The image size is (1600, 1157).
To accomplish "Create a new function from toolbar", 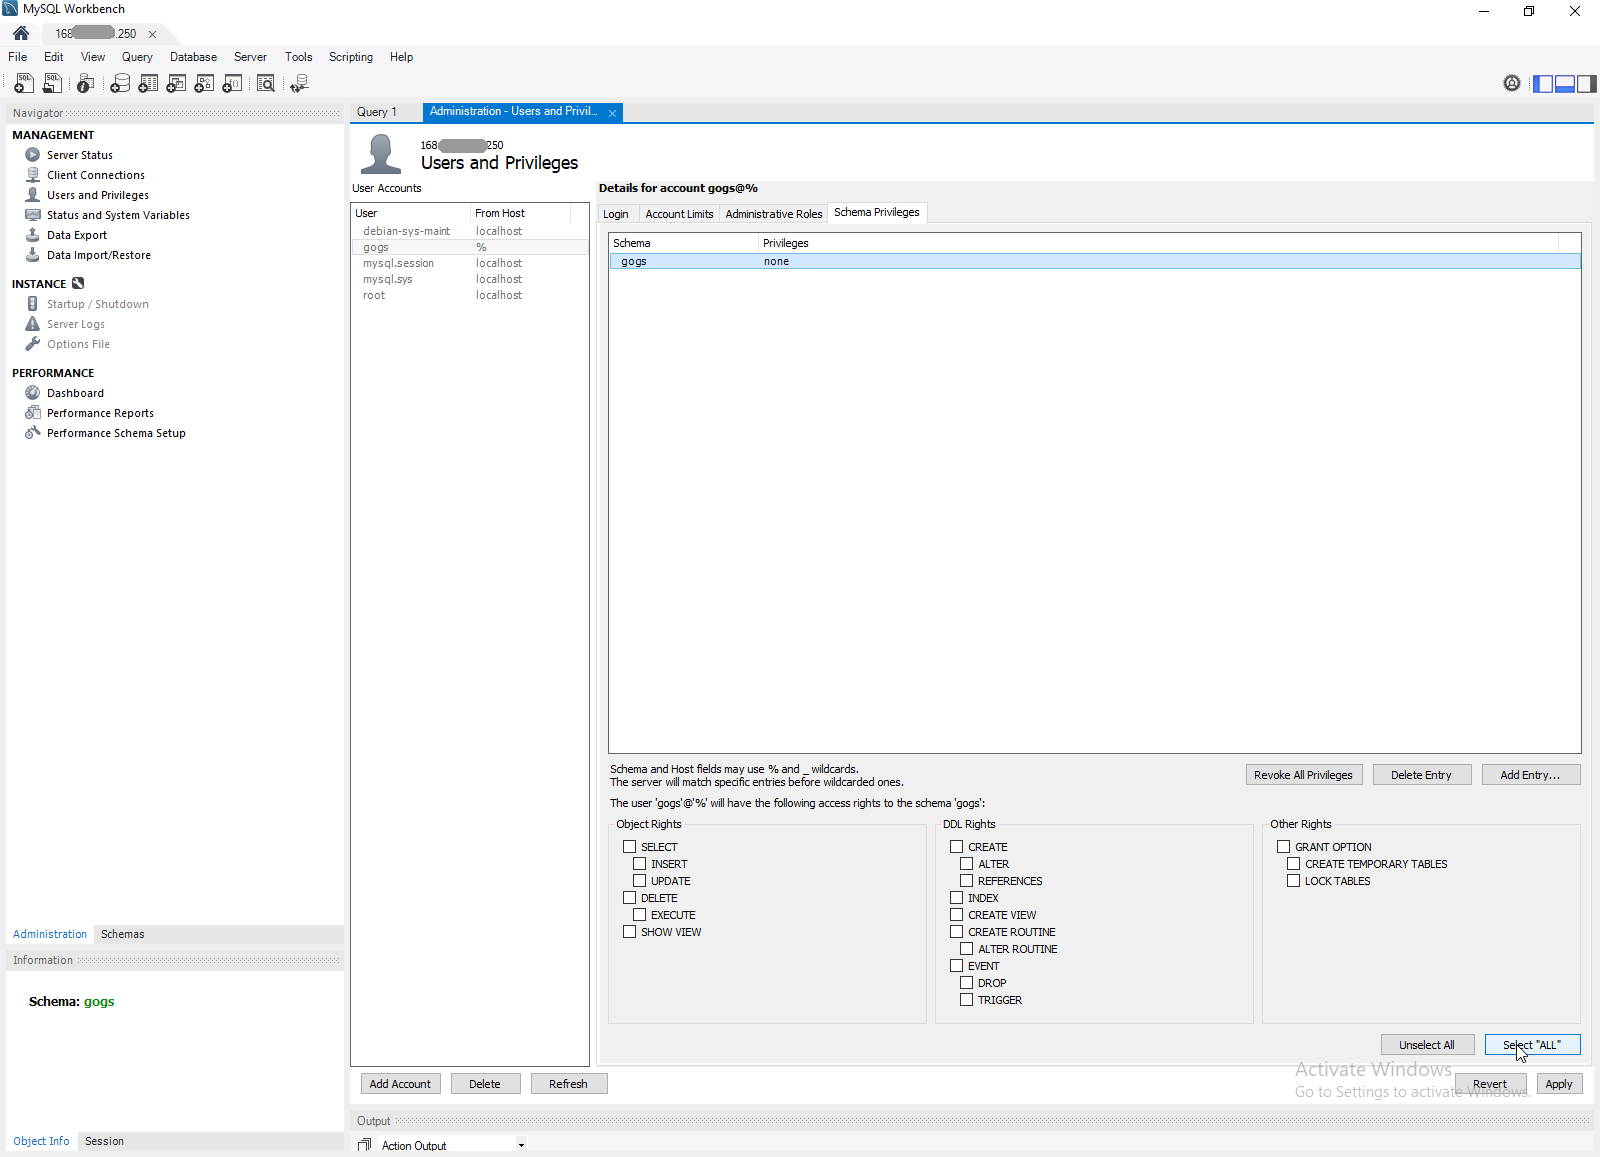I will pos(232,84).
